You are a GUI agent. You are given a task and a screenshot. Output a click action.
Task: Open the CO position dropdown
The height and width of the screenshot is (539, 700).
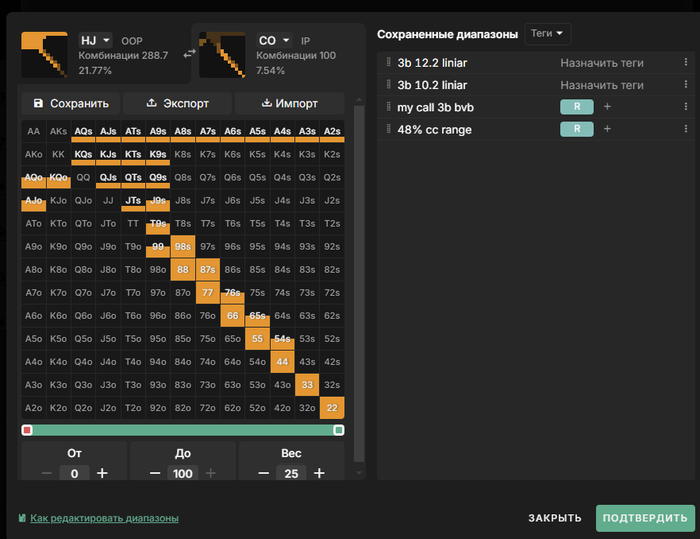tap(274, 41)
